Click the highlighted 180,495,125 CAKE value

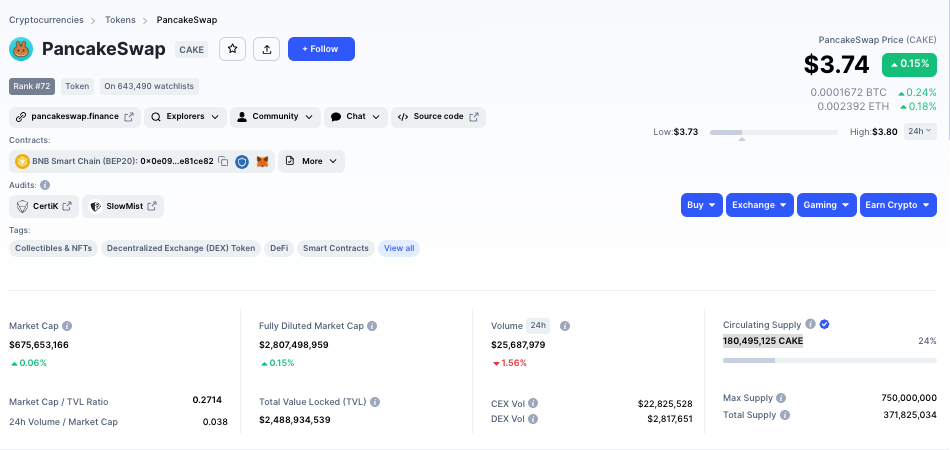tap(763, 341)
